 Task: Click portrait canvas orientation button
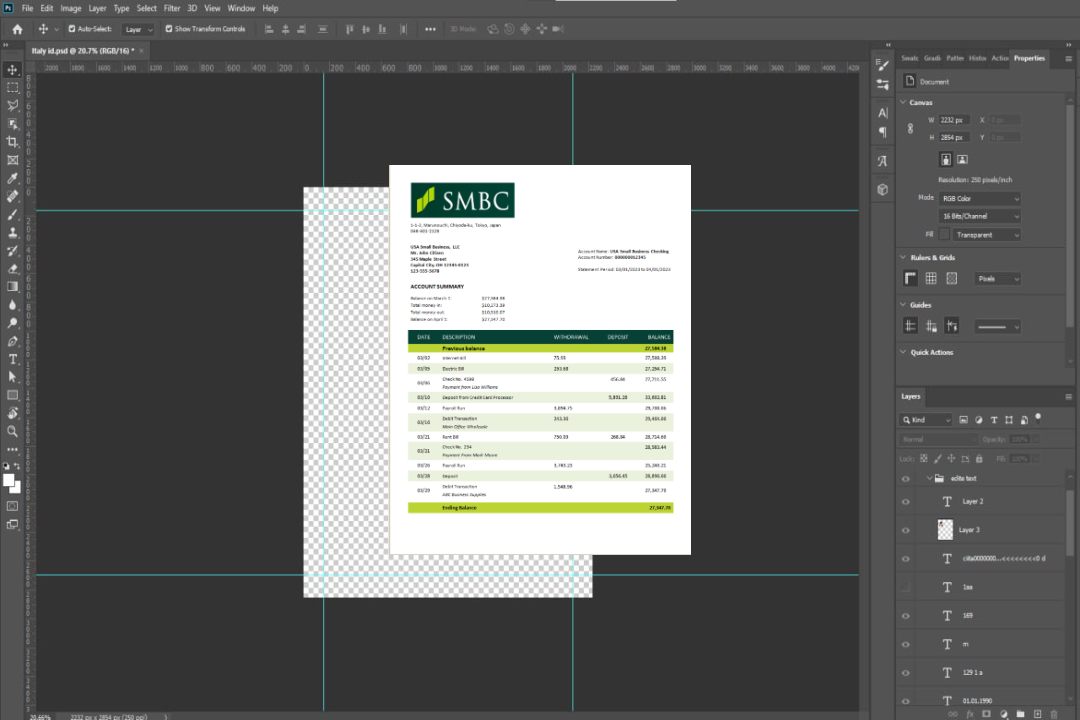tap(946, 160)
